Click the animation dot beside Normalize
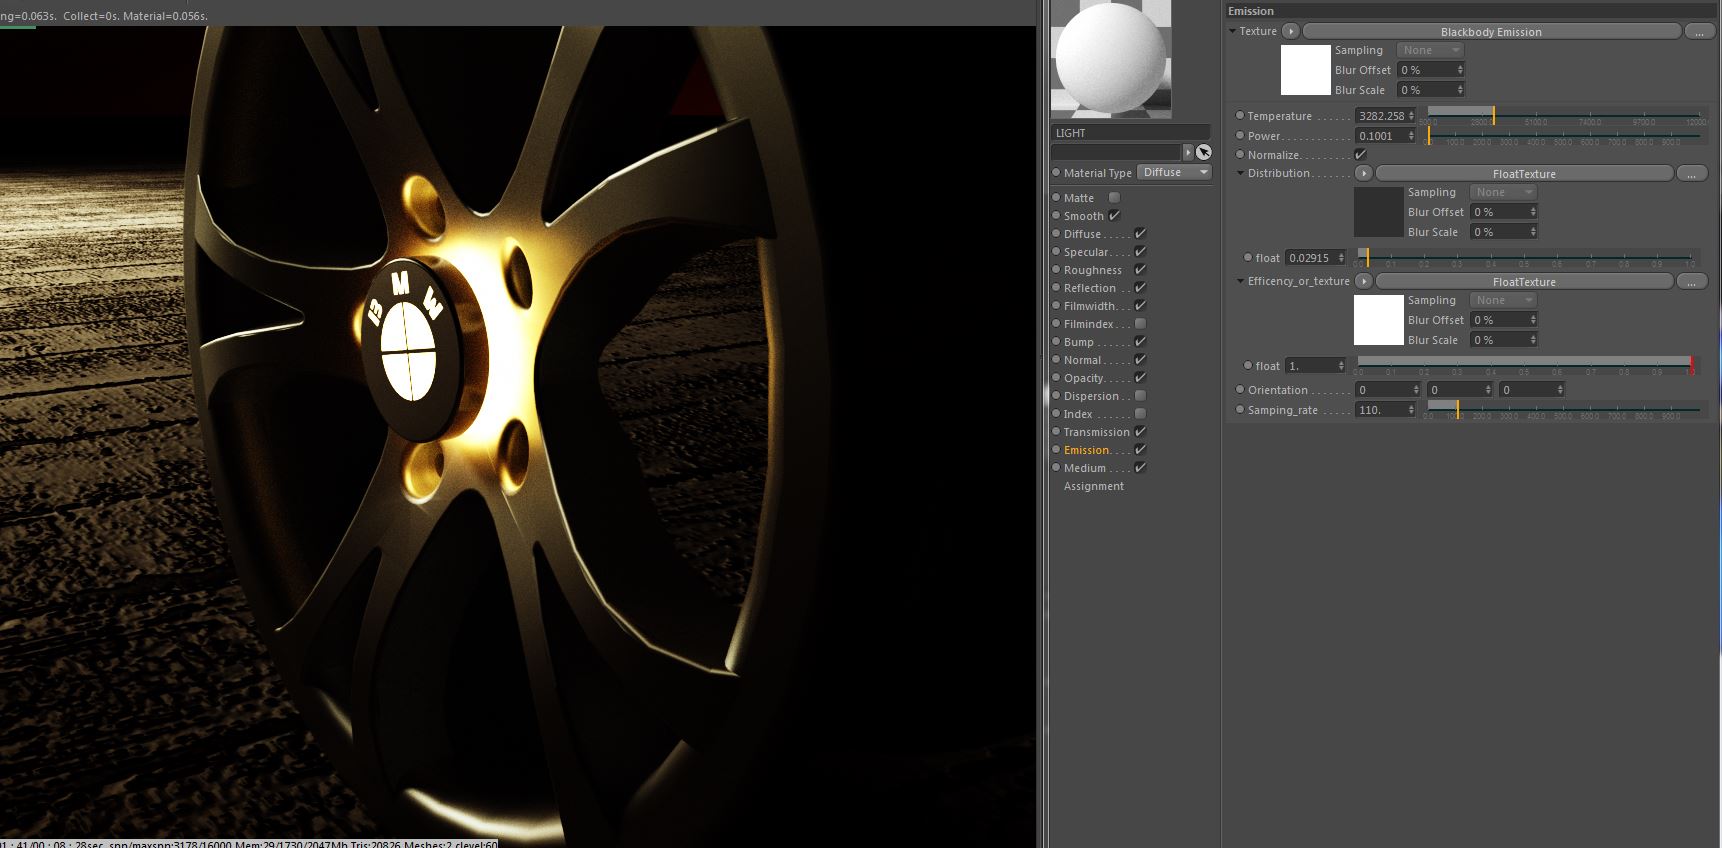Viewport: 1722px width, 848px height. pos(1240,155)
